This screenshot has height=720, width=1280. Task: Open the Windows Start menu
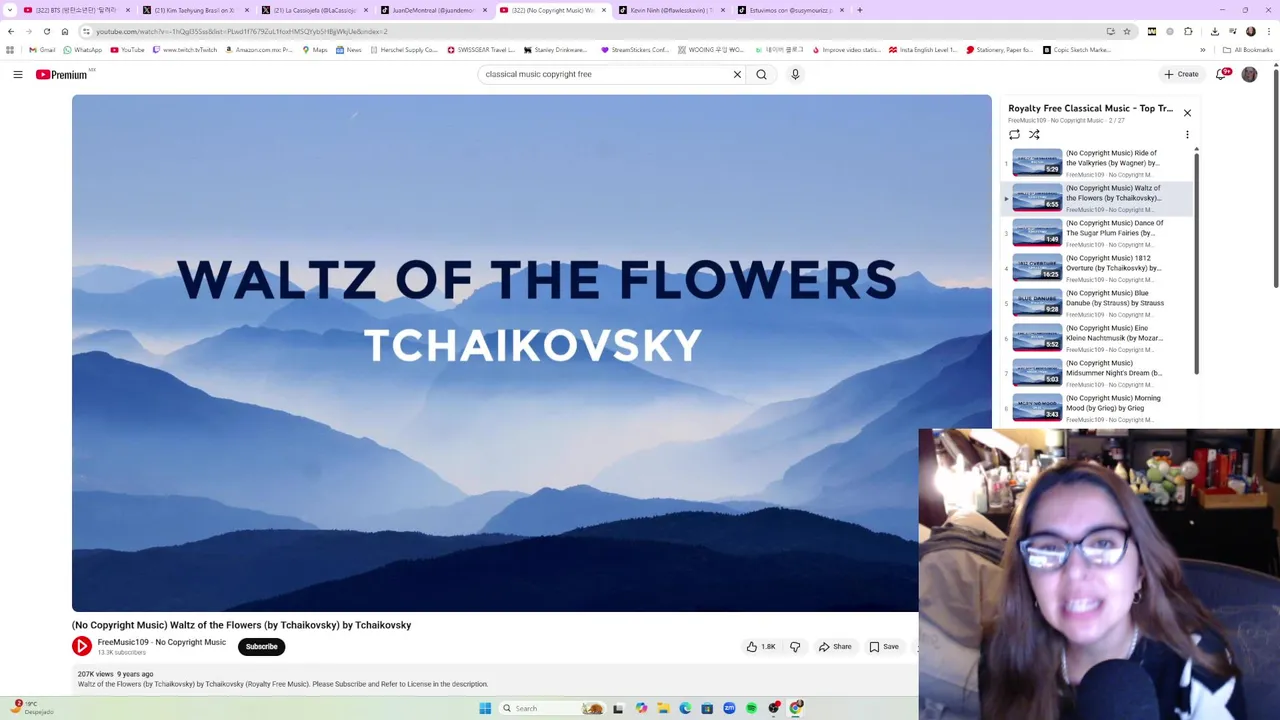tap(485, 708)
